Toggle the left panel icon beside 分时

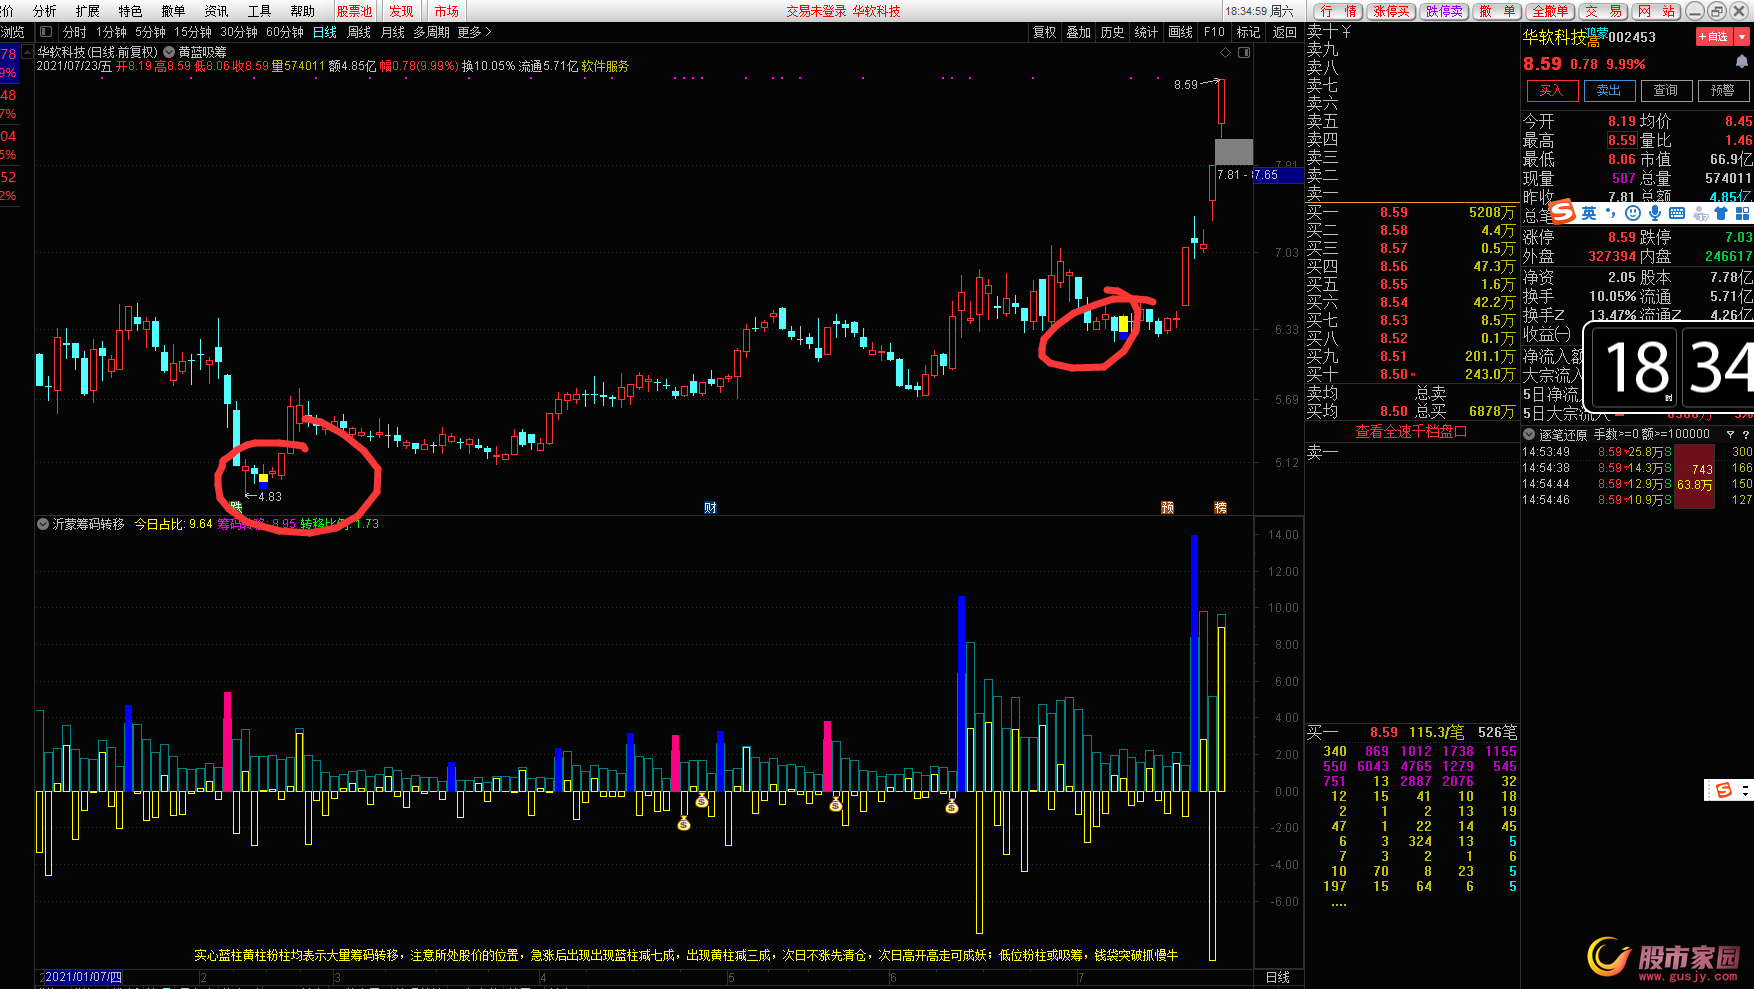click(45, 33)
